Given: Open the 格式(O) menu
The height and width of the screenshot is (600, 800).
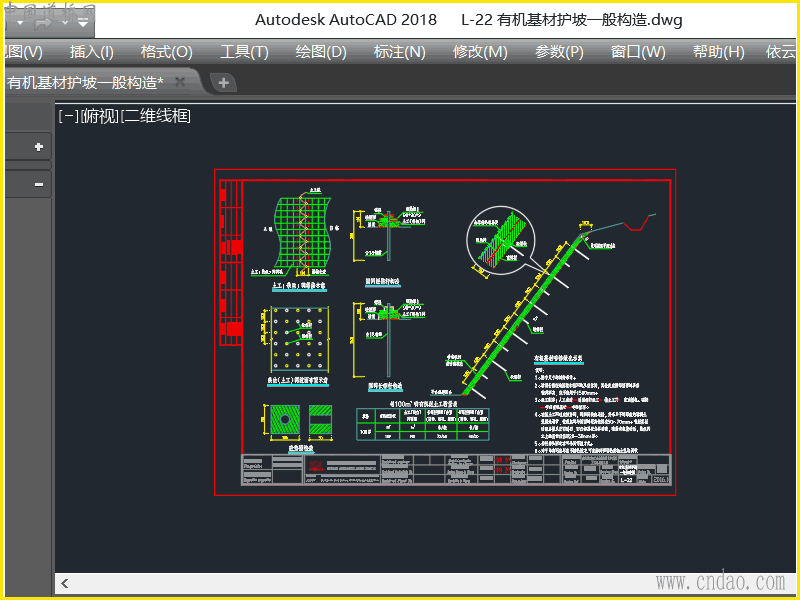Looking at the screenshot, I should [167, 52].
